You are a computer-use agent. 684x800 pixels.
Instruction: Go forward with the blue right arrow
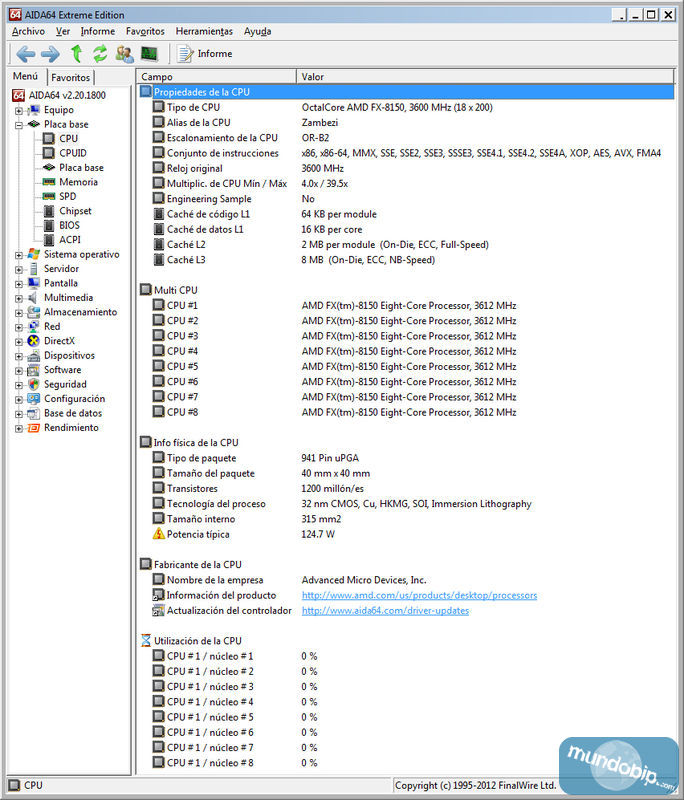(x=50, y=54)
